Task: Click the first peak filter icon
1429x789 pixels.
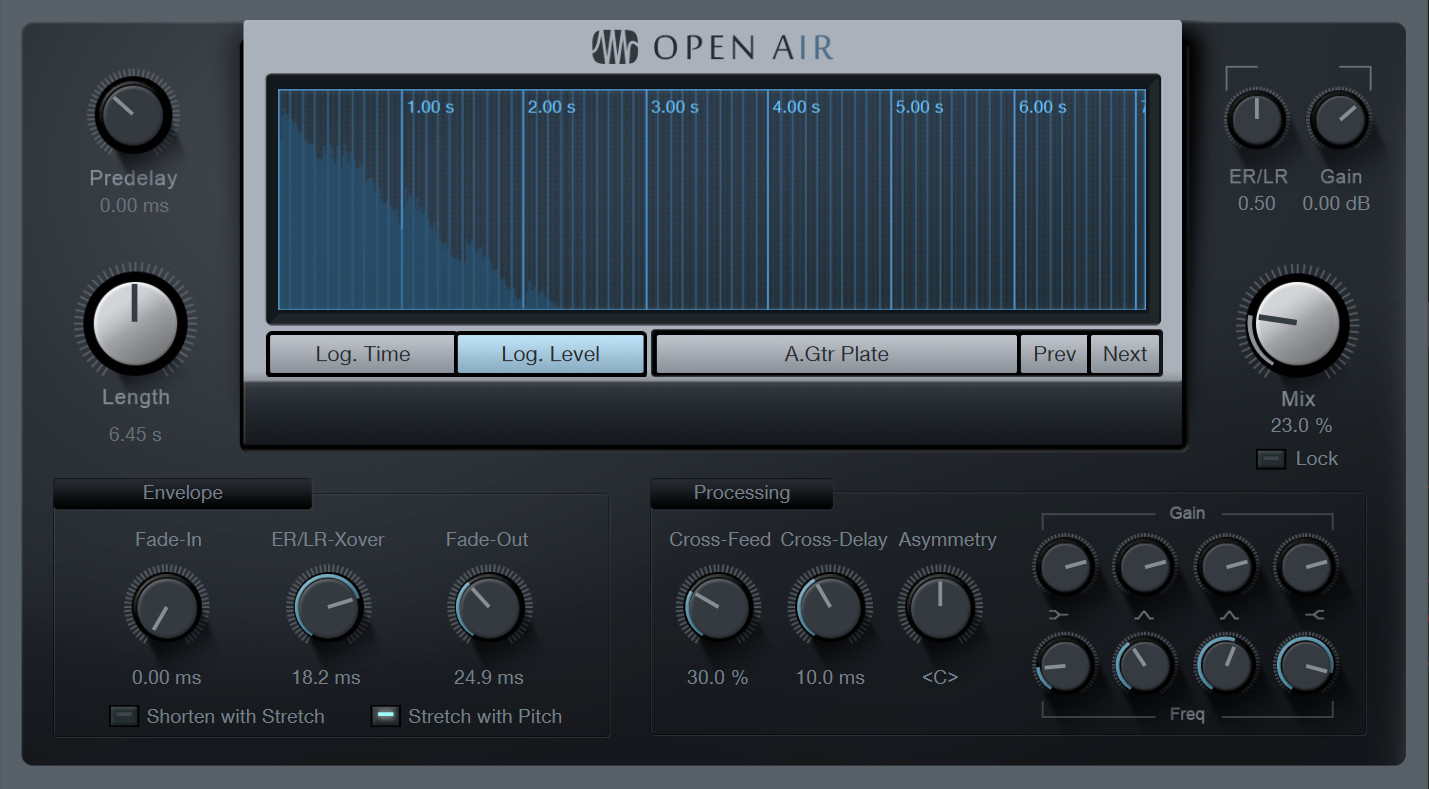Action: pos(1144,615)
